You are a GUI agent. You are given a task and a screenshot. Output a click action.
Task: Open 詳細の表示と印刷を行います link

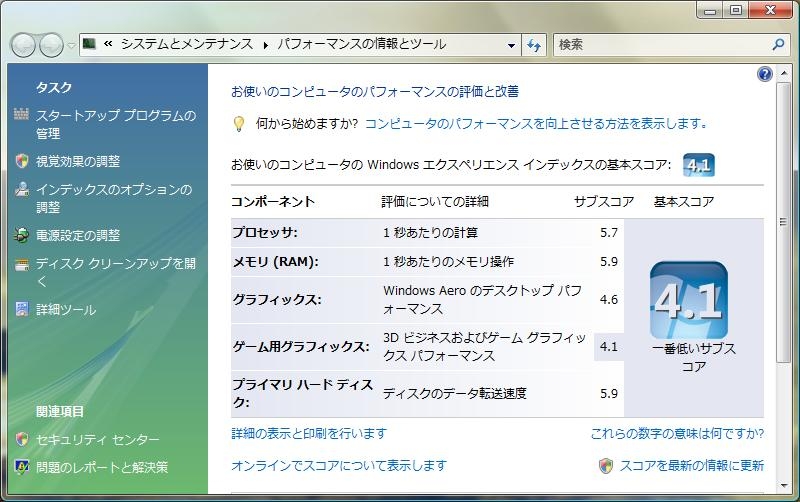[309, 434]
